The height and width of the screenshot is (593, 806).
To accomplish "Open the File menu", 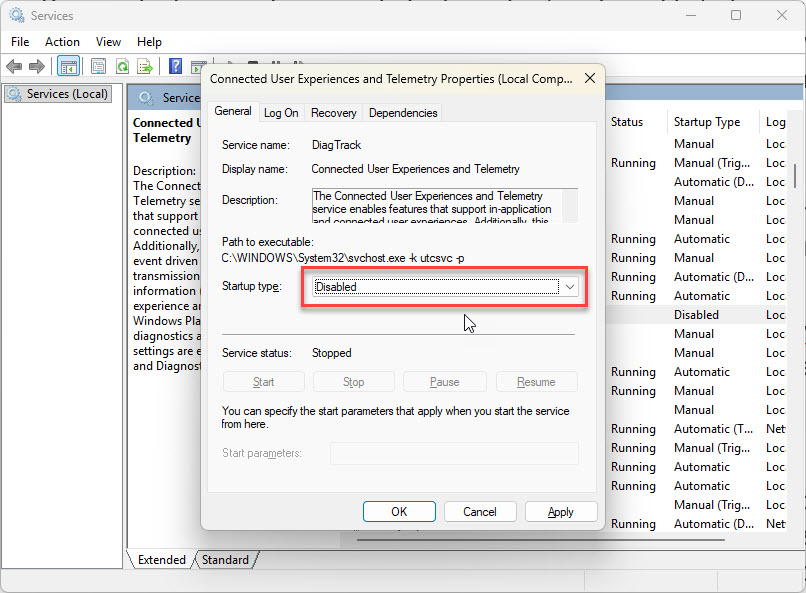I will (20, 42).
